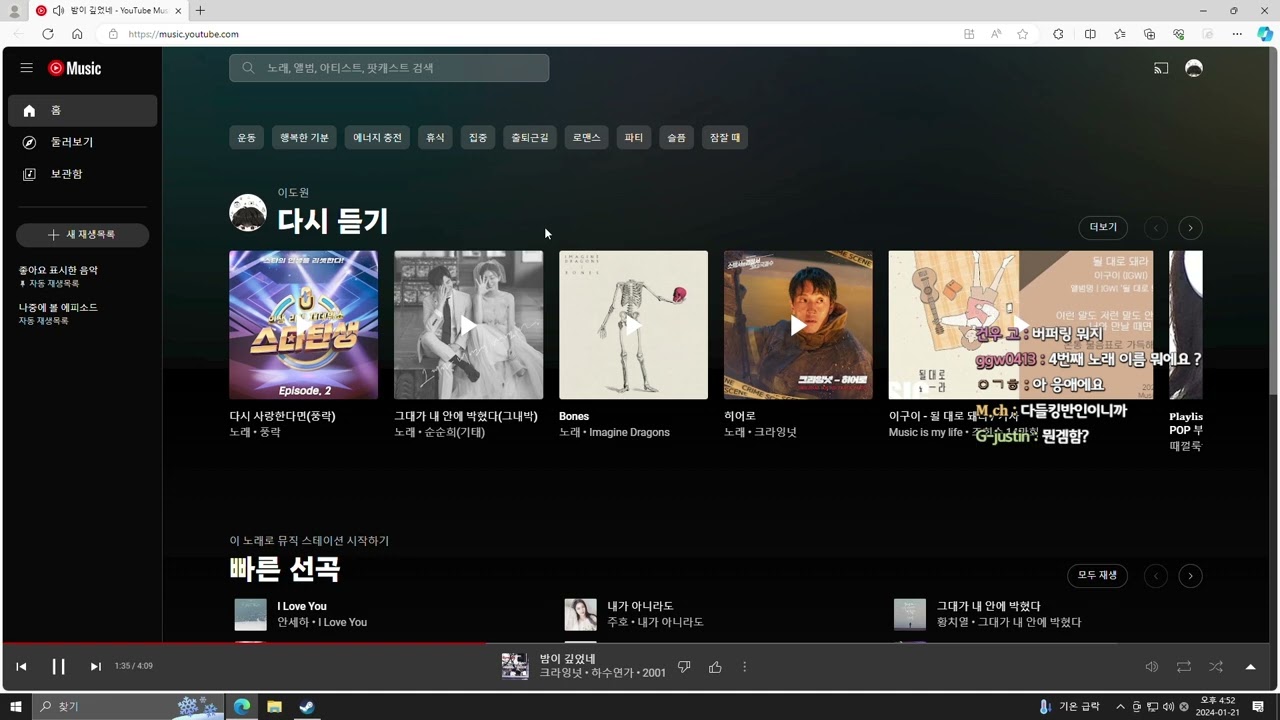Image resolution: width=1280 pixels, height=720 pixels.
Task: Play the 그대가 내 안에 박혔다(그내박) thumbnail
Action: (x=469, y=325)
